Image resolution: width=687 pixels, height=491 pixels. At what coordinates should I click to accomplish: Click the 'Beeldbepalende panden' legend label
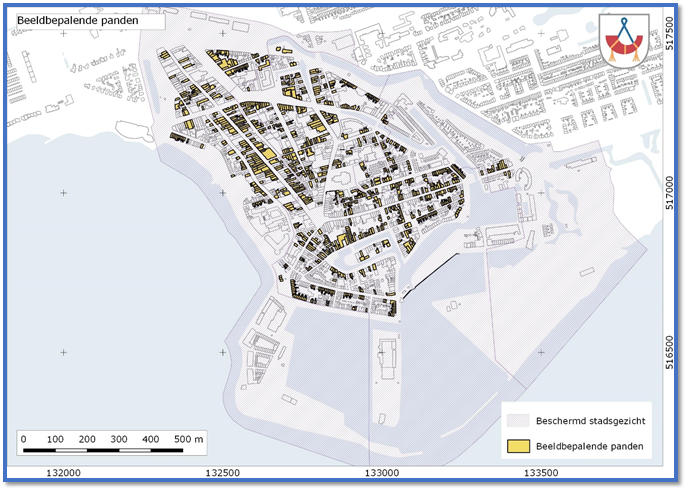coord(590,446)
